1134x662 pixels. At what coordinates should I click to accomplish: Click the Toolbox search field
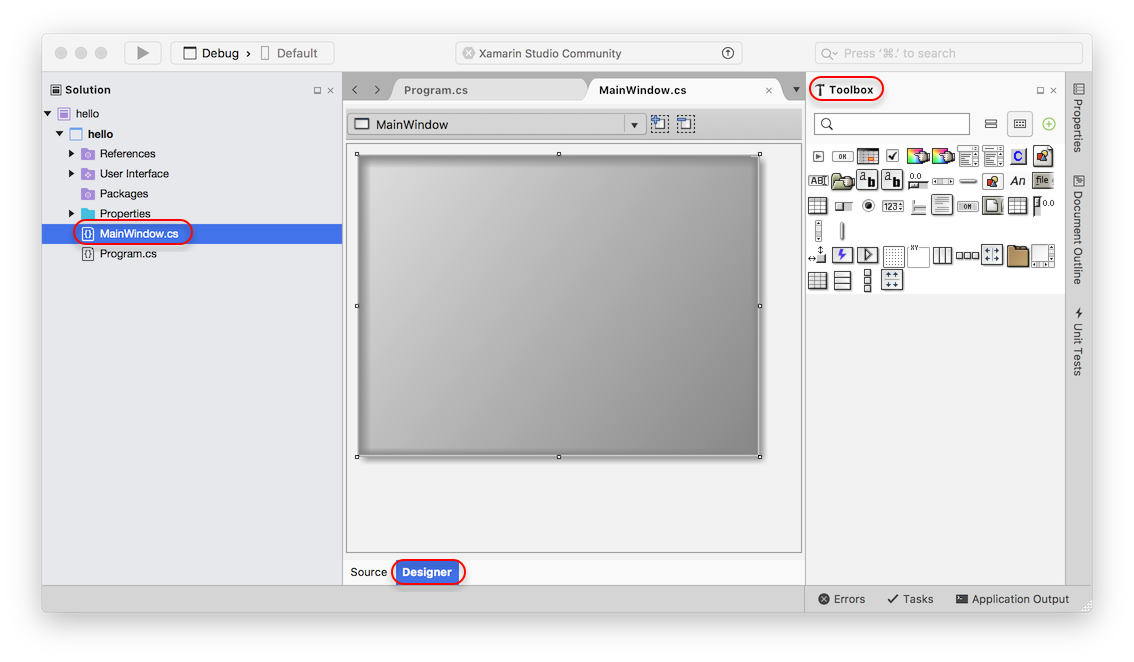click(x=892, y=124)
